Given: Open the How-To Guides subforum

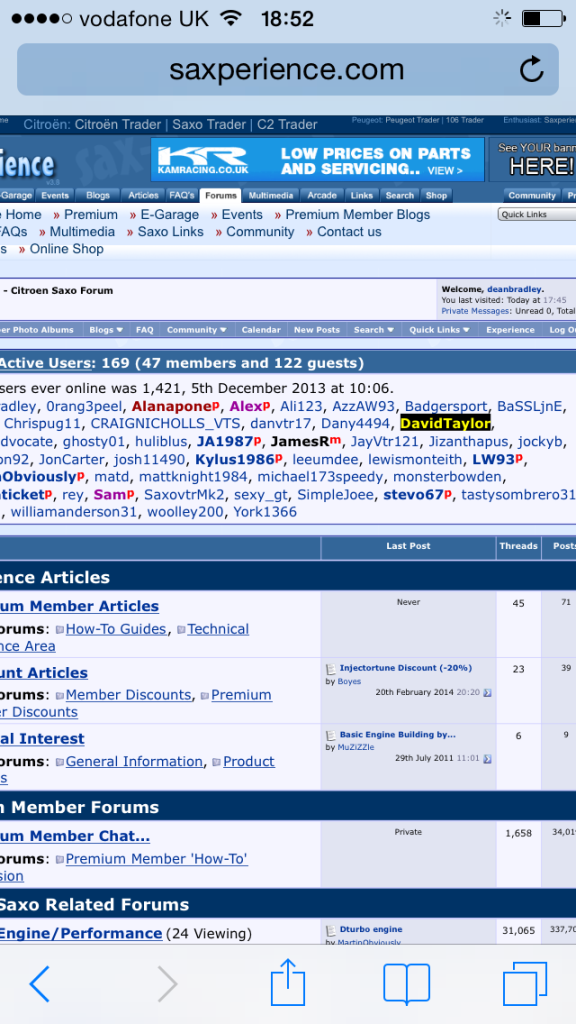Looking at the screenshot, I should click(116, 629).
